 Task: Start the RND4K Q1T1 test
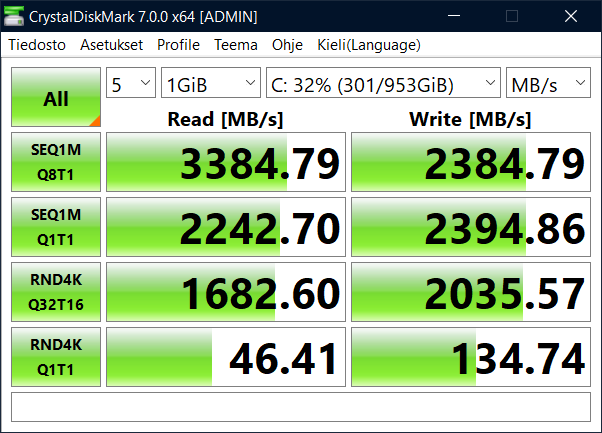[56, 356]
